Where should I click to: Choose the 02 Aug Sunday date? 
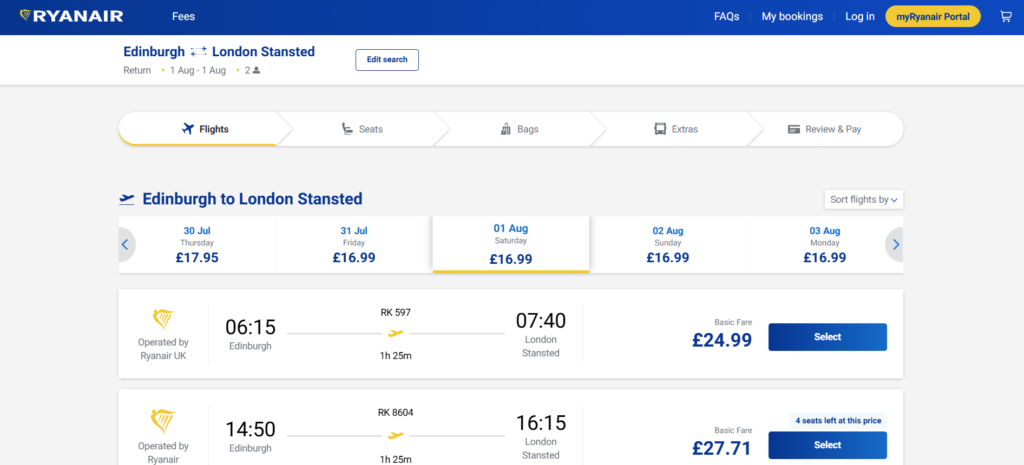[668, 245]
